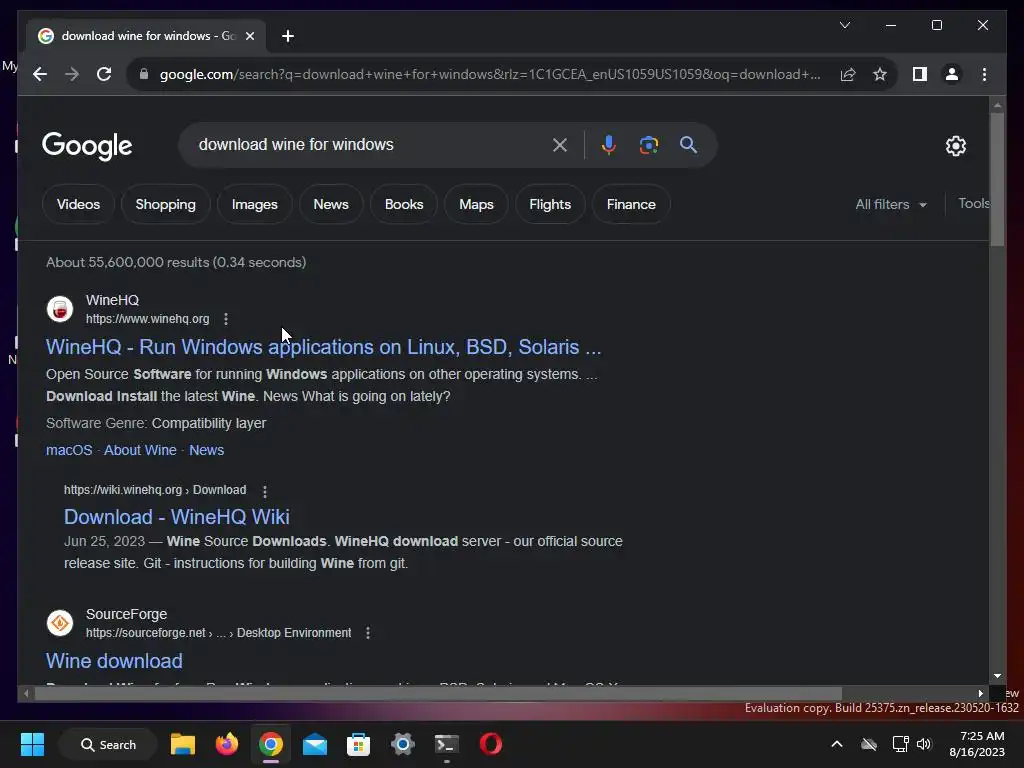Open the Finance filter

[631, 204]
